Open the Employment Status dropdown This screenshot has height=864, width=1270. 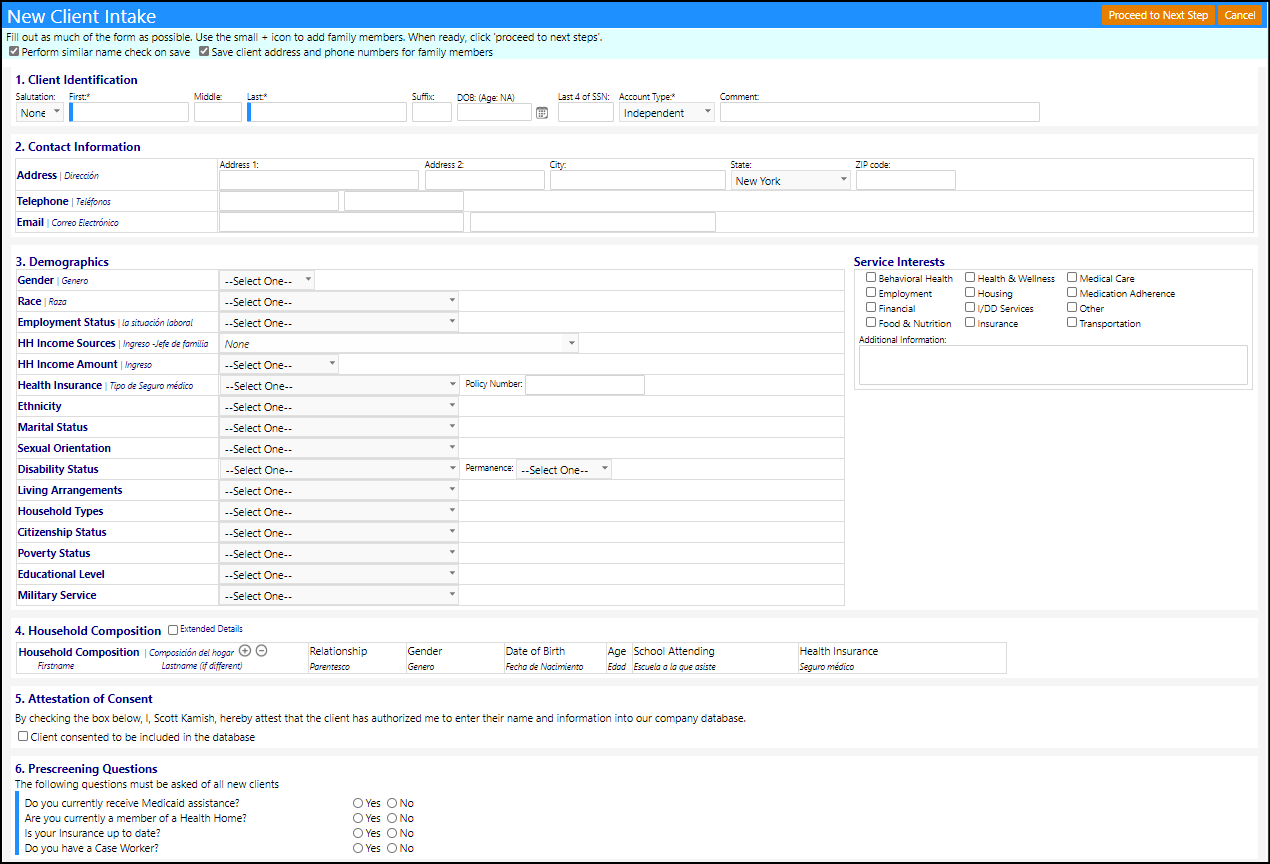pos(339,322)
